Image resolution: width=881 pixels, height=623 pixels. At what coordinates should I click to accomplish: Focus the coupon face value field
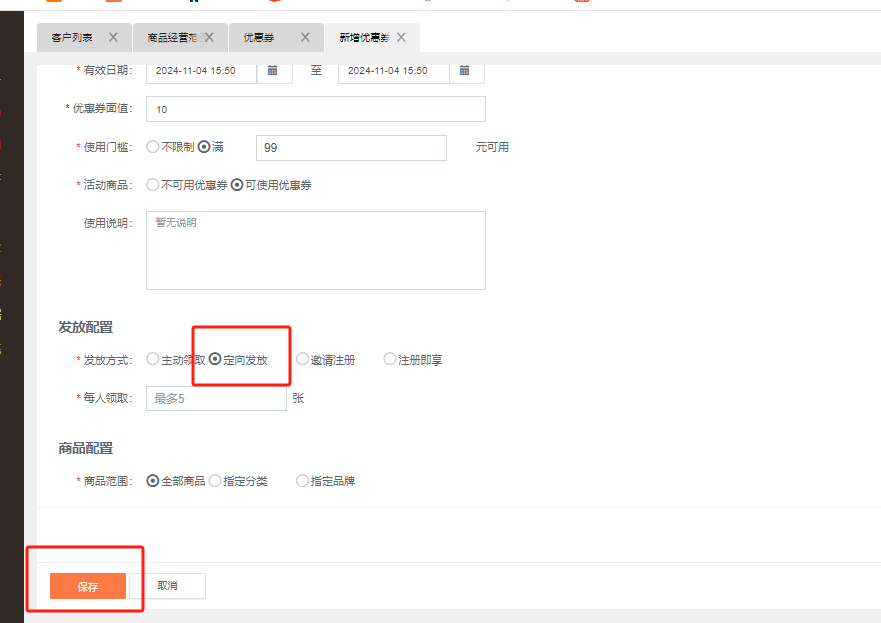coord(315,109)
